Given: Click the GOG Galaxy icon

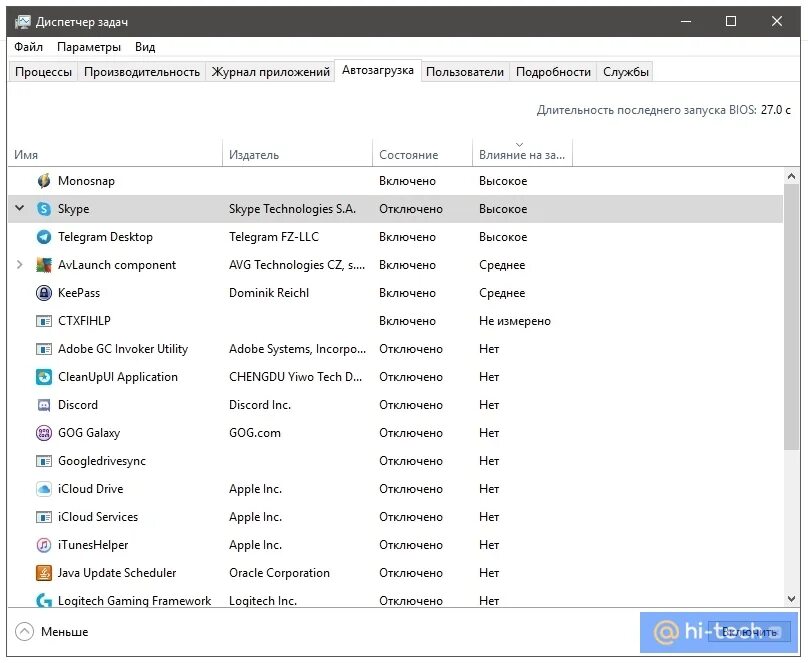Looking at the screenshot, I should click(44, 433).
